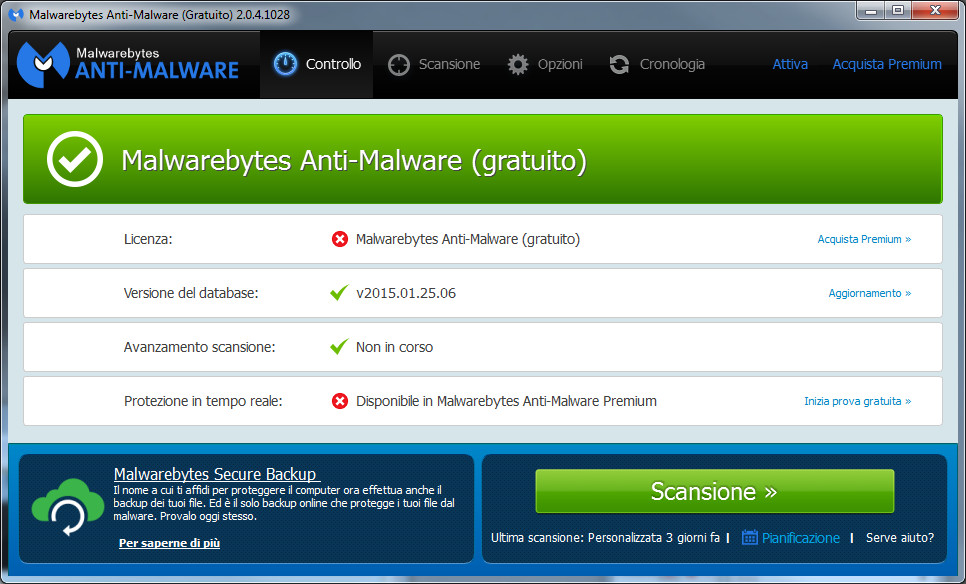The height and width of the screenshot is (584, 966).
Task: Click the Licenza: label
Action: [x=148, y=239]
